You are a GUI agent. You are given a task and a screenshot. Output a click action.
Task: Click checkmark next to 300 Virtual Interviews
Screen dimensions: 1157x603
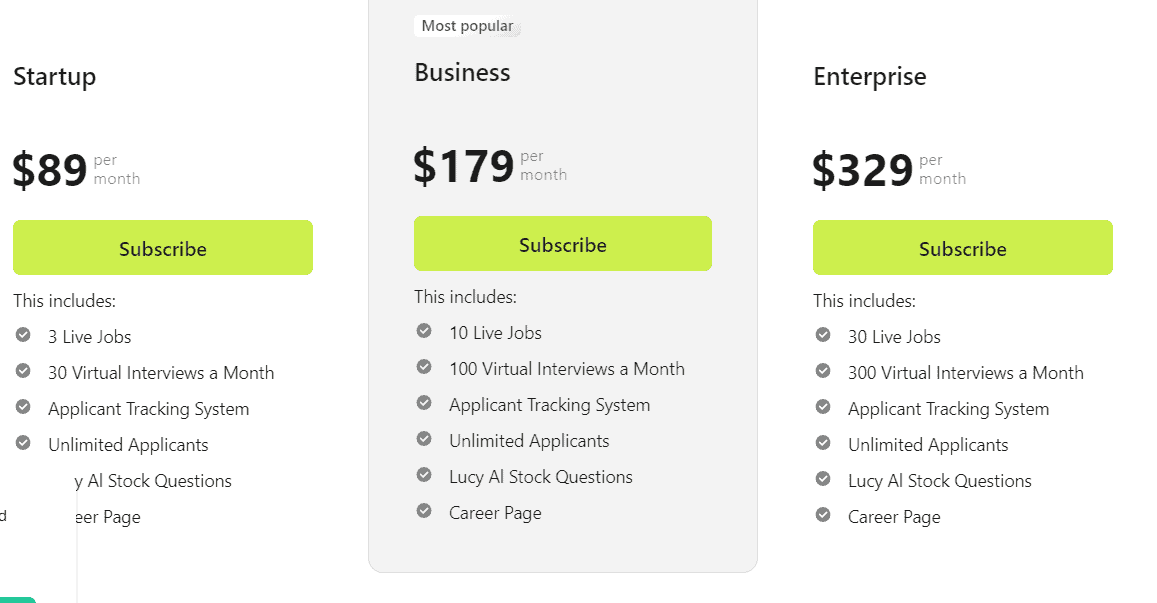point(823,371)
